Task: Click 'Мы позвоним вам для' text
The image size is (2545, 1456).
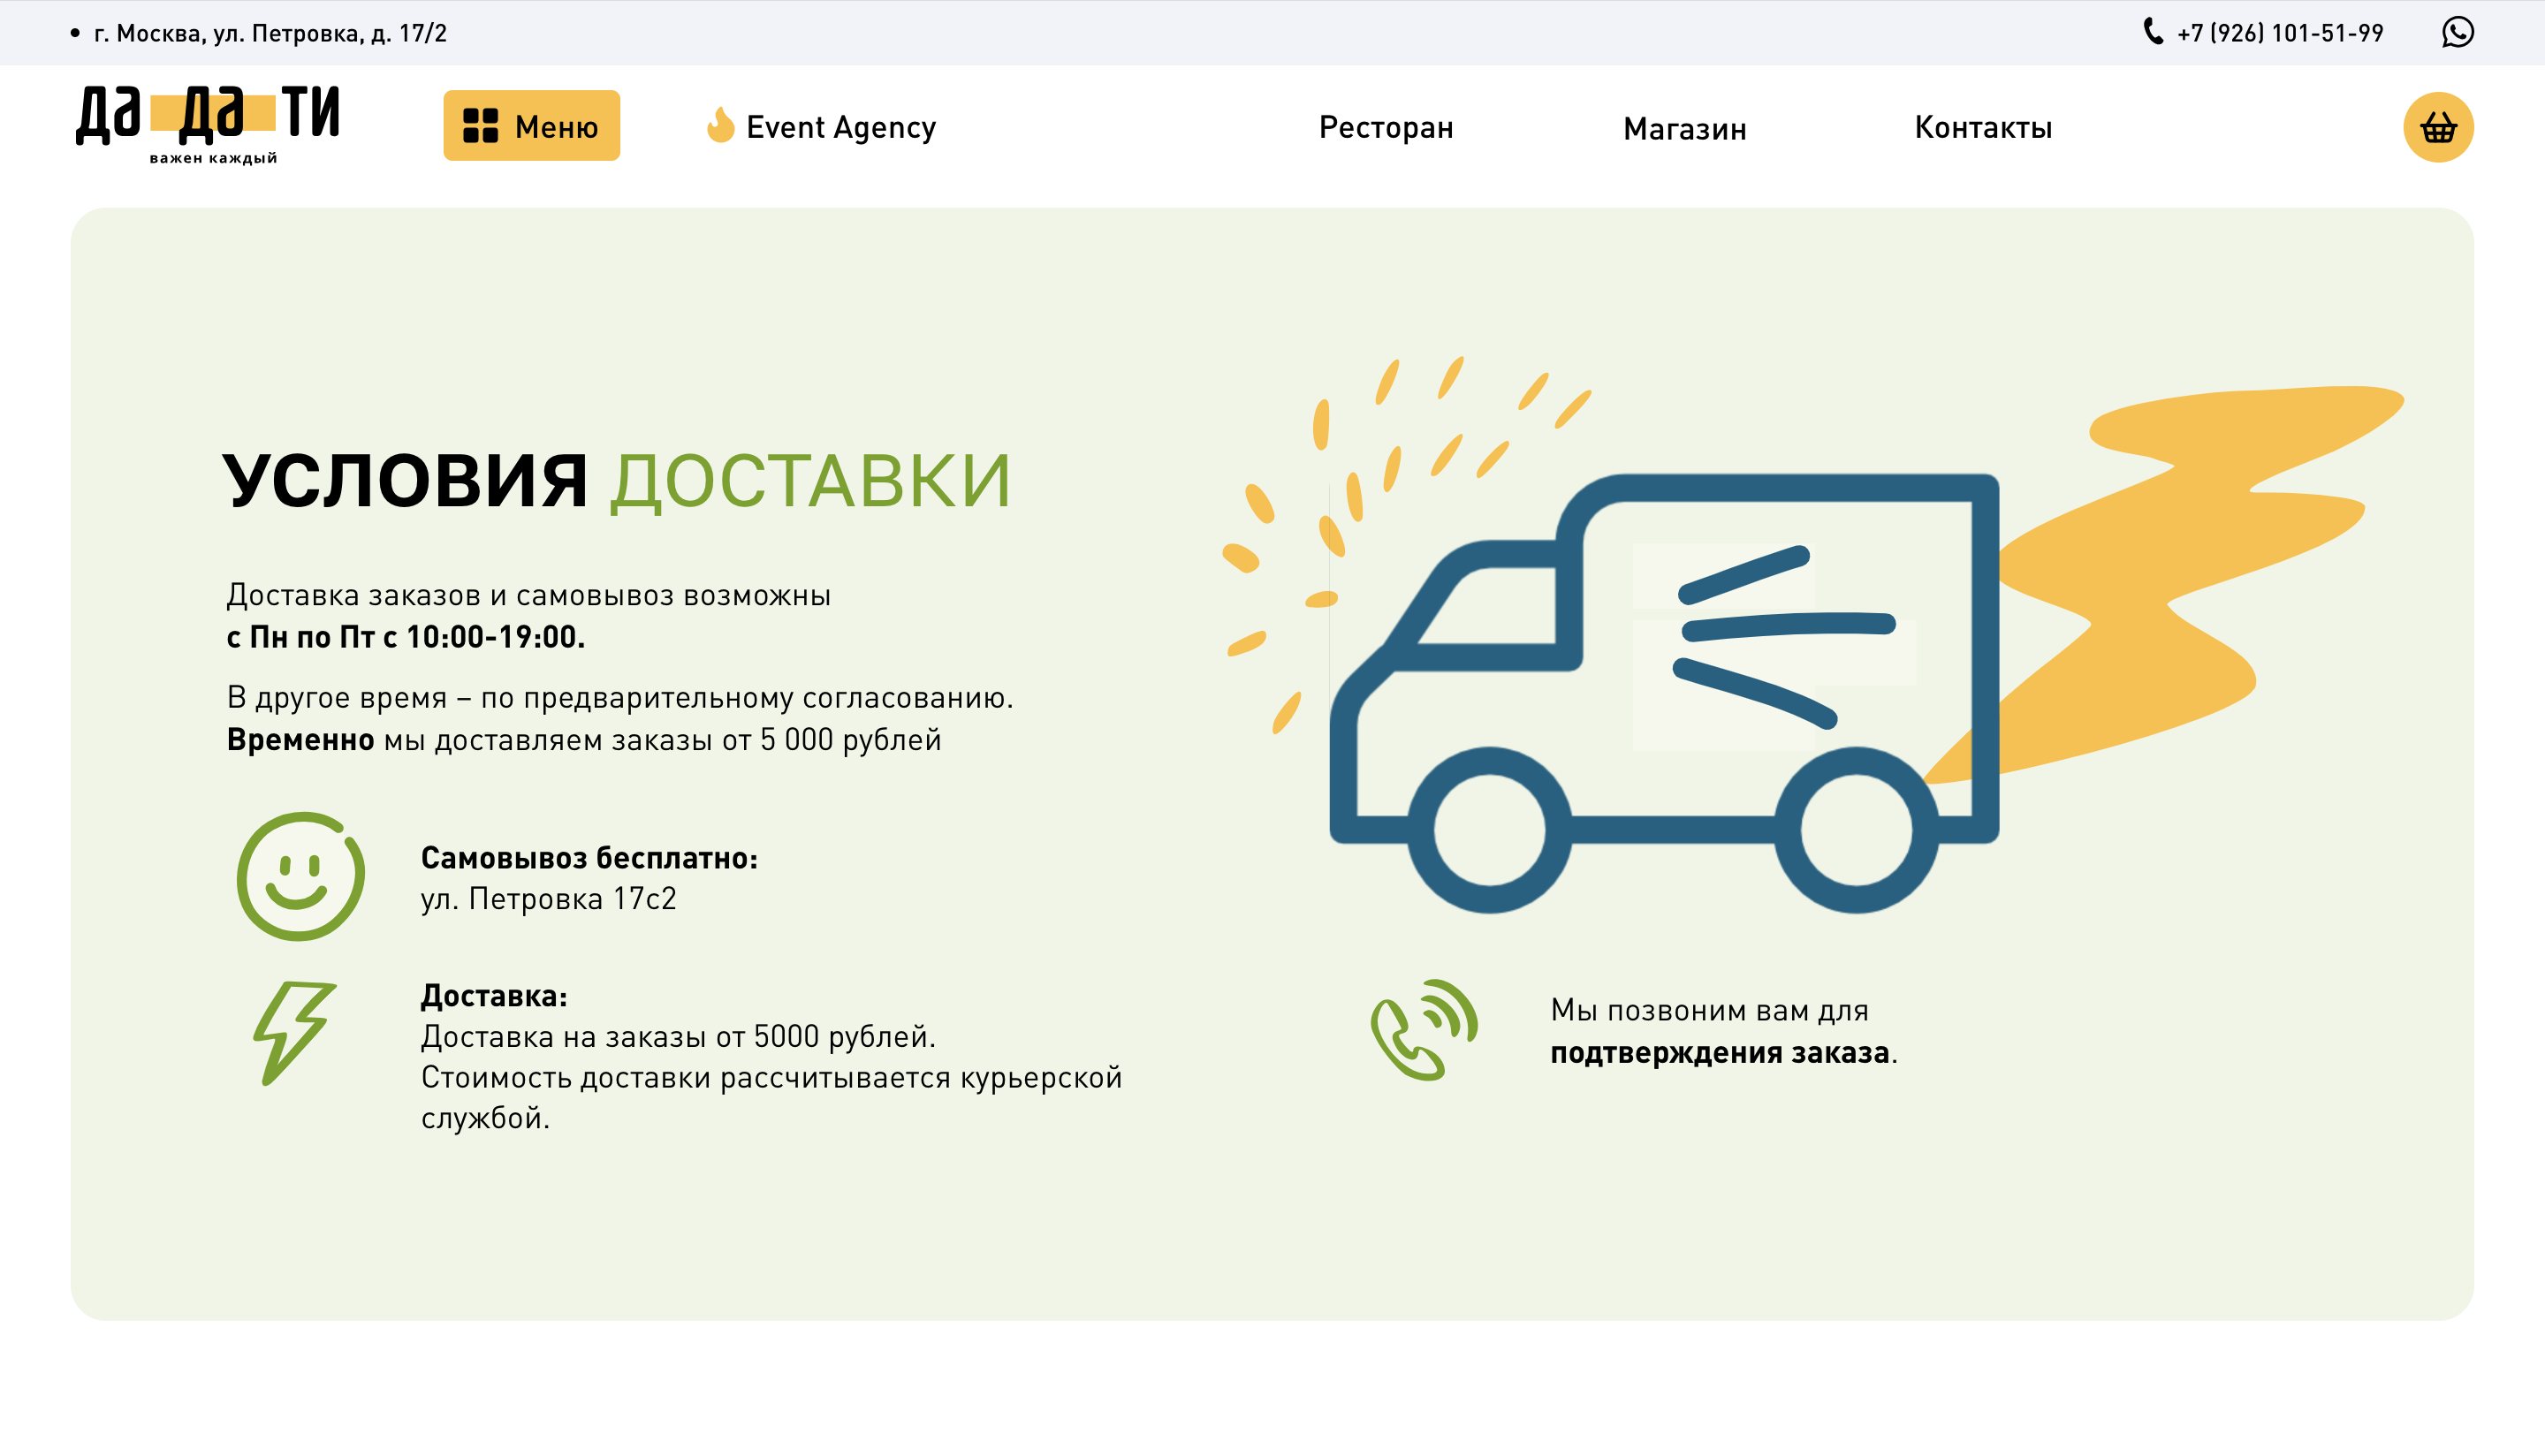Action: pos(1709,1010)
